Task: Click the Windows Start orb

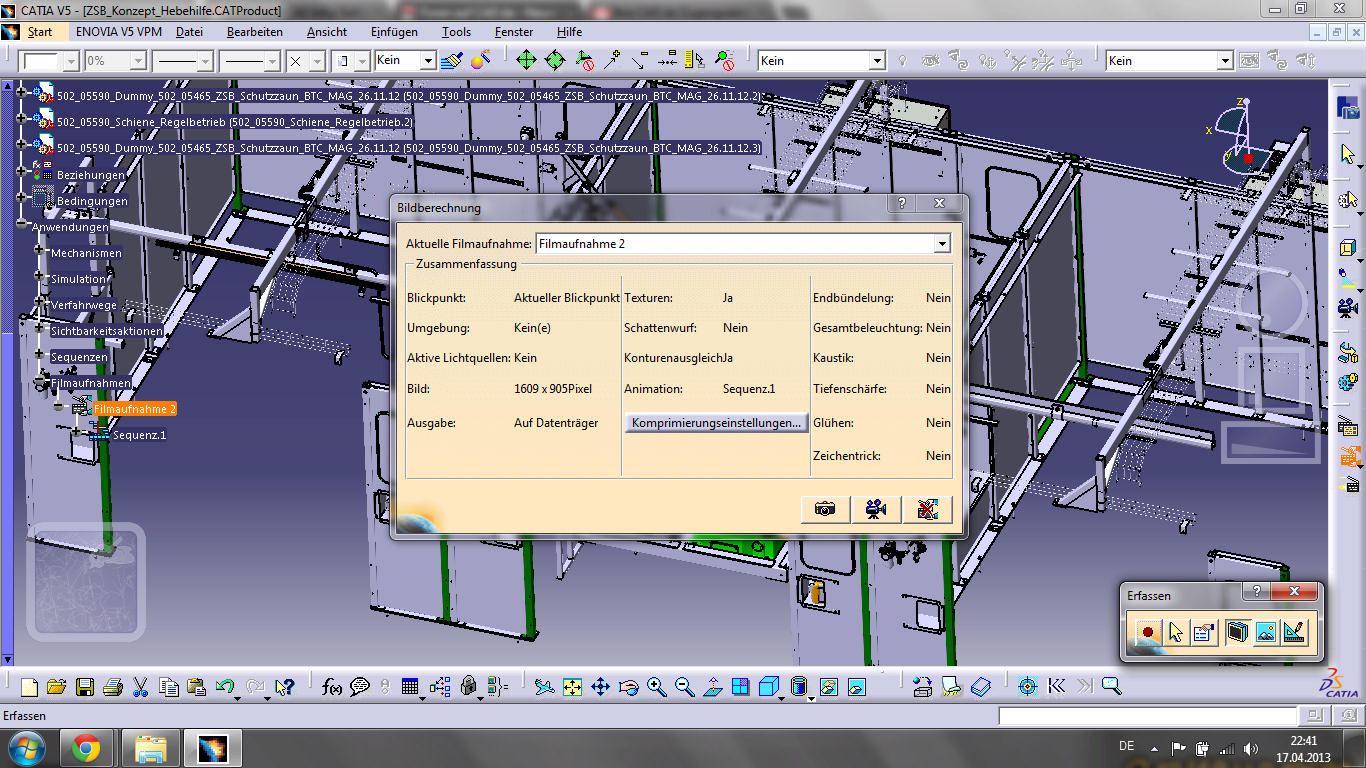Action: pyautogui.click(x=26, y=748)
